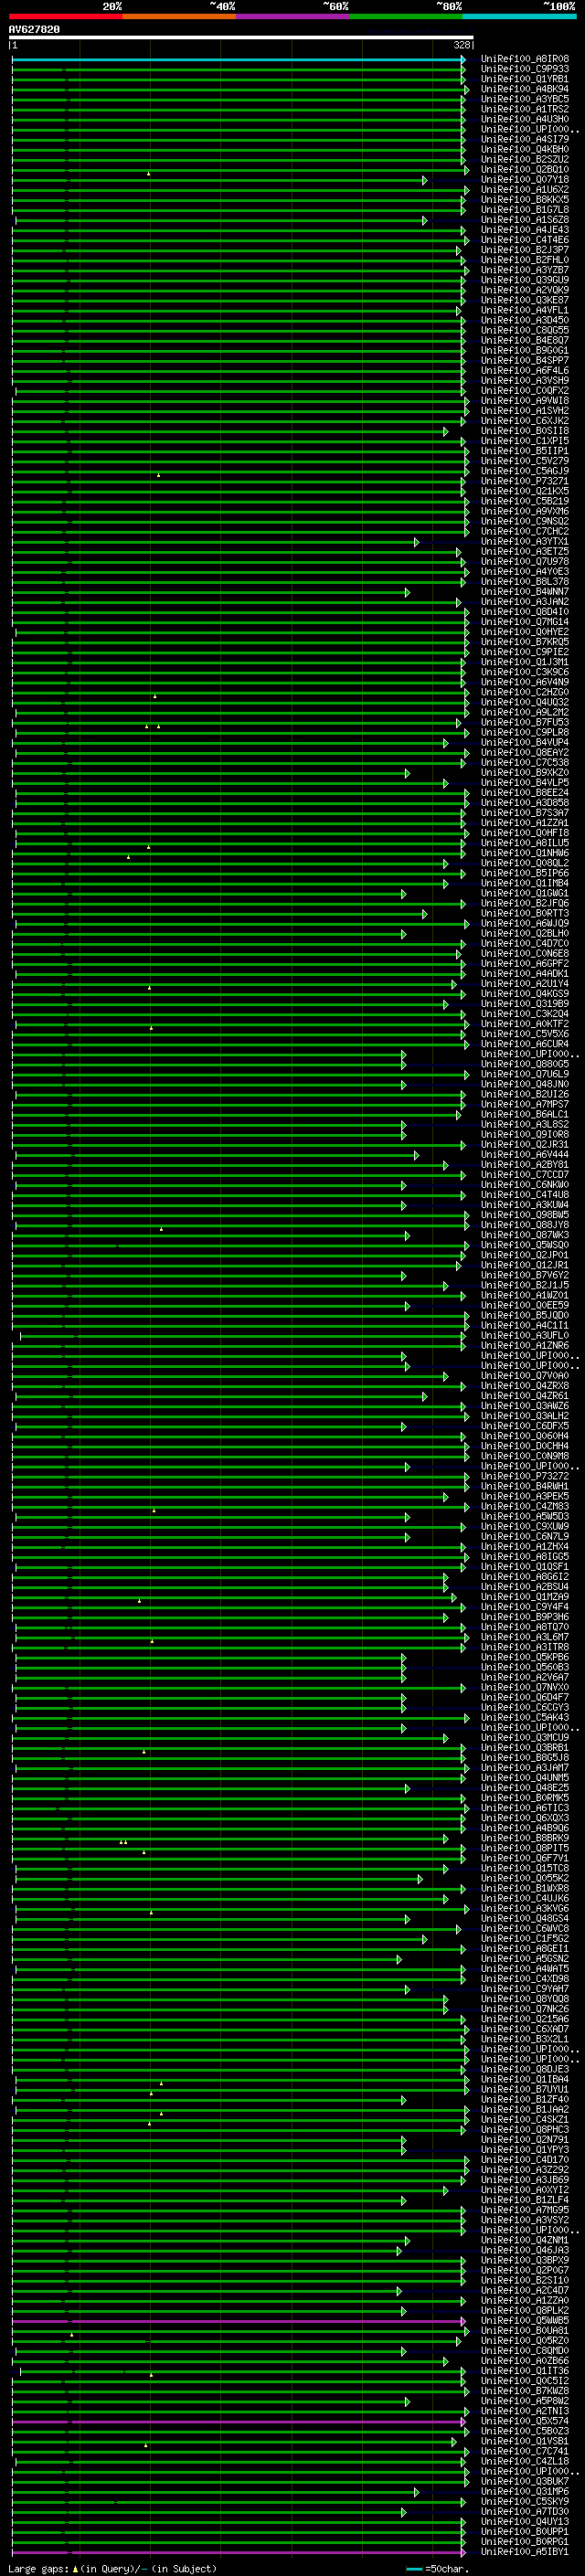Open the UniRef100_Q4ZRX8 hit link
This screenshot has height=2576, width=585.
coord(525,1386)
